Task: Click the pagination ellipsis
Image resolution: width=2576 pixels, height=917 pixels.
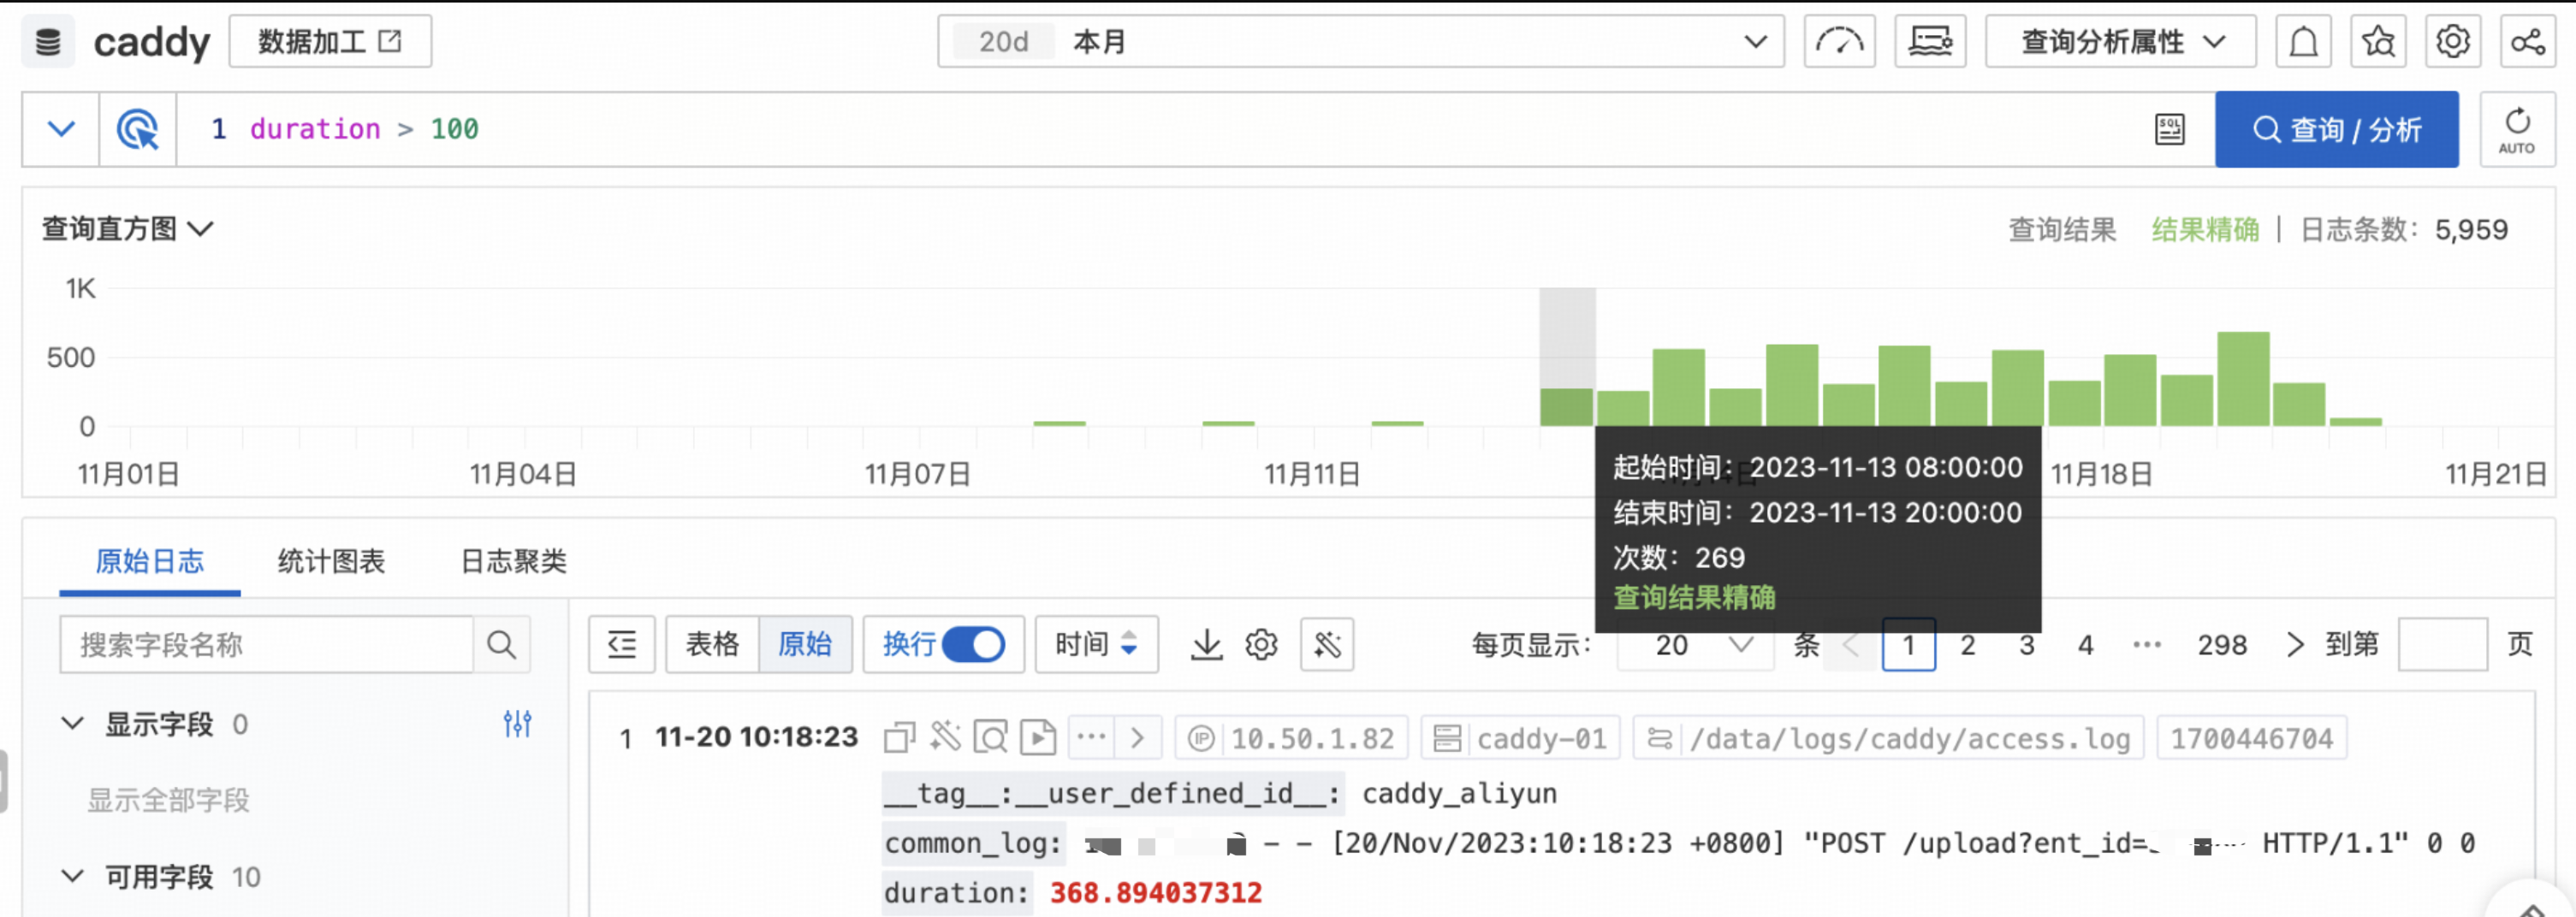Action: (x=2147, y=645)
